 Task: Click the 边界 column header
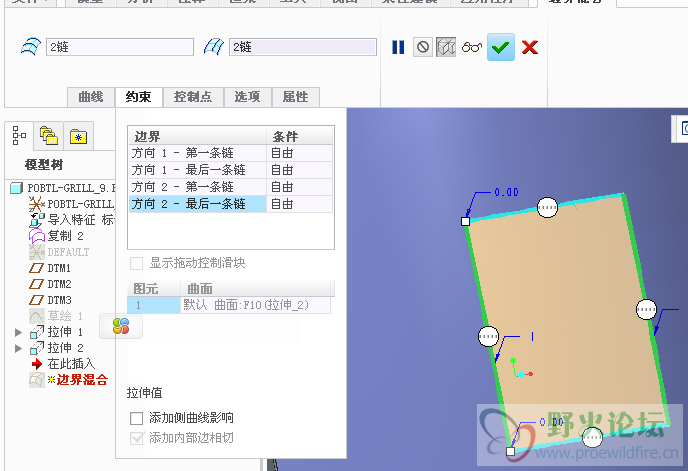tap(197, 137)
